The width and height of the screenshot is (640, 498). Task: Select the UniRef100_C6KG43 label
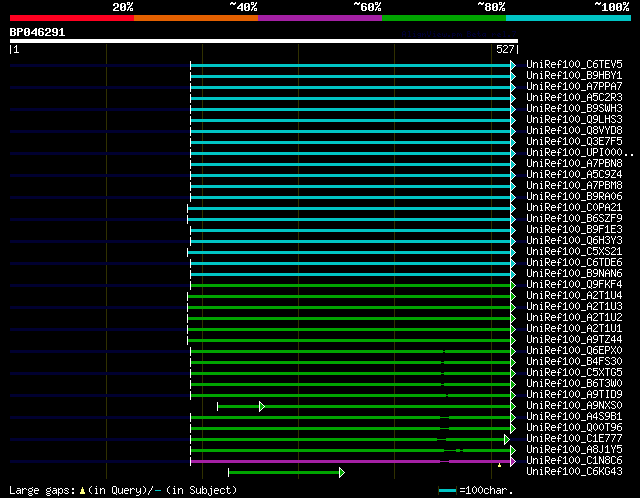pyautogui.click(x=574, y=472)
